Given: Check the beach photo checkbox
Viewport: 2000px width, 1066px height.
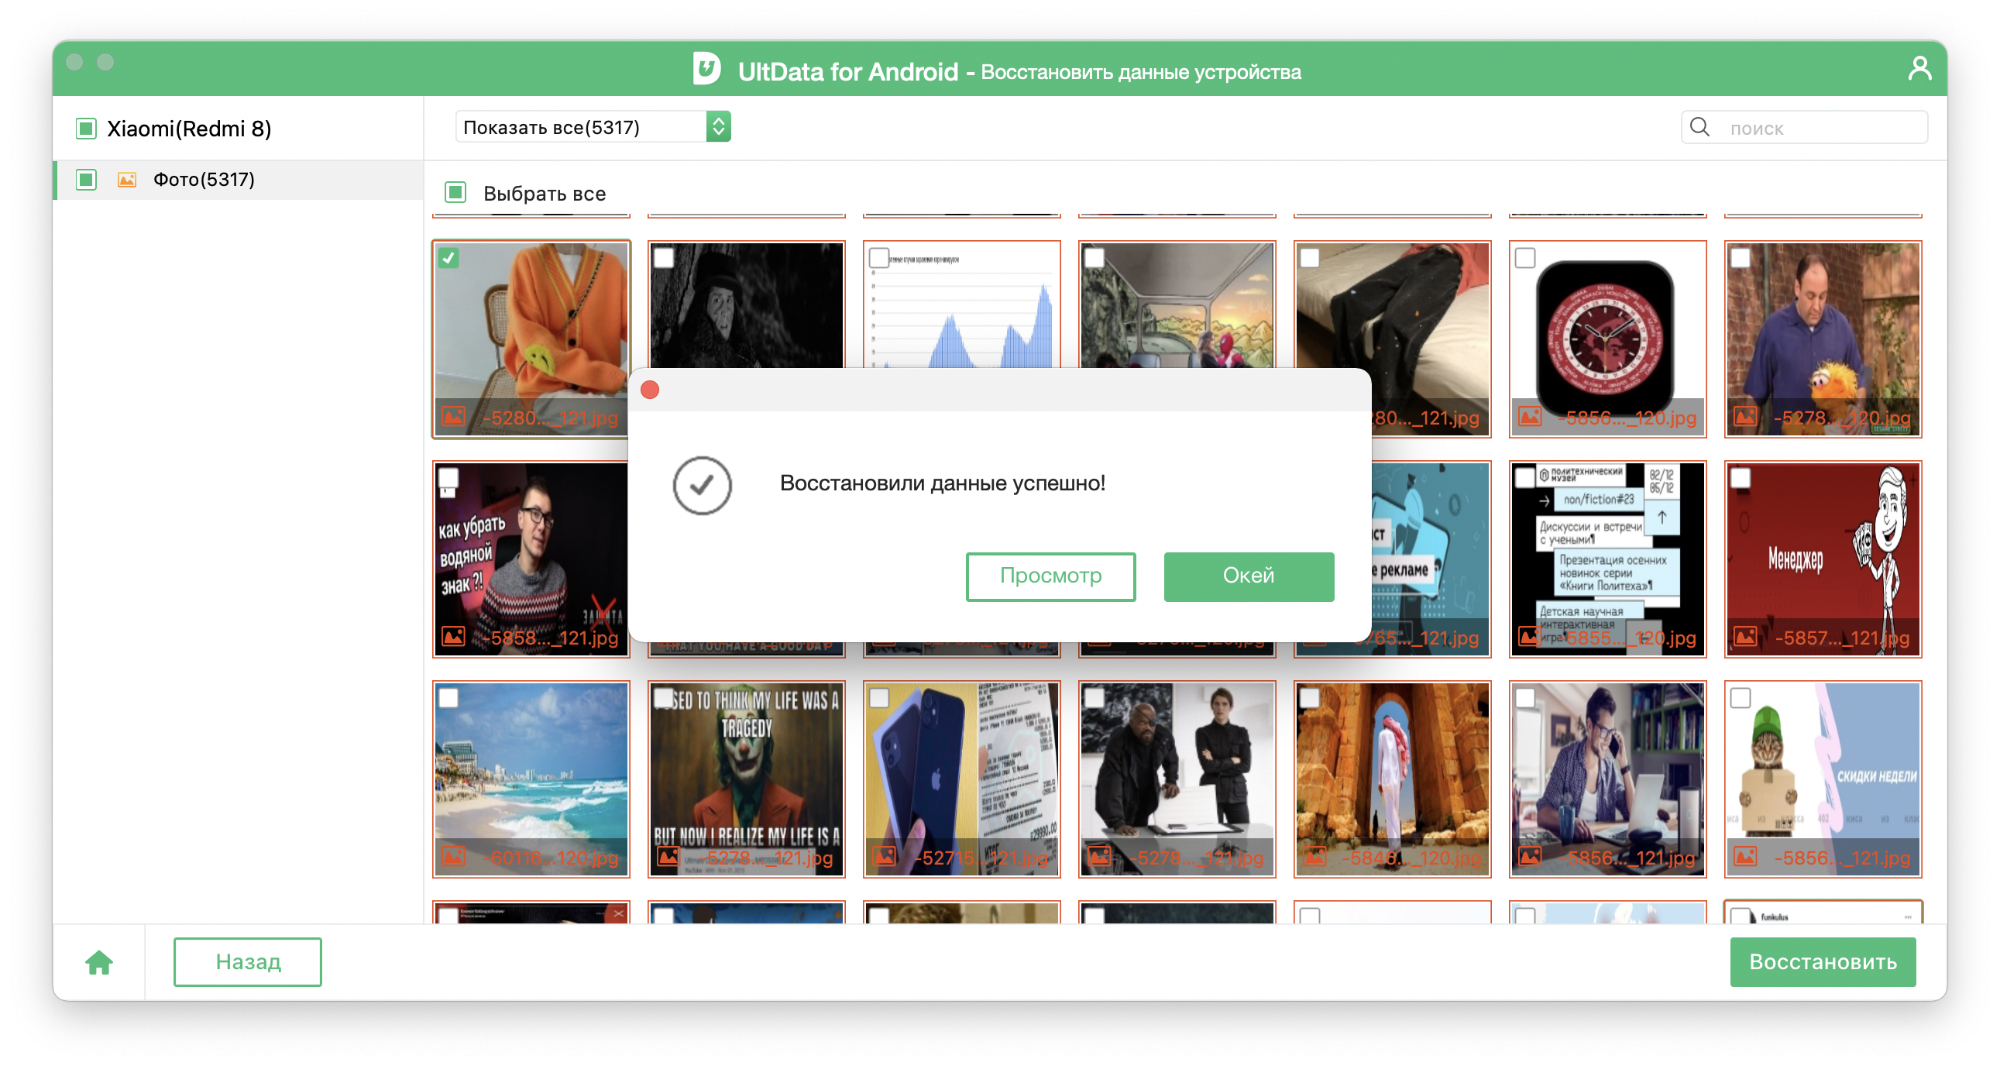Looking at the screenshot, I should [x=449, y=698].
